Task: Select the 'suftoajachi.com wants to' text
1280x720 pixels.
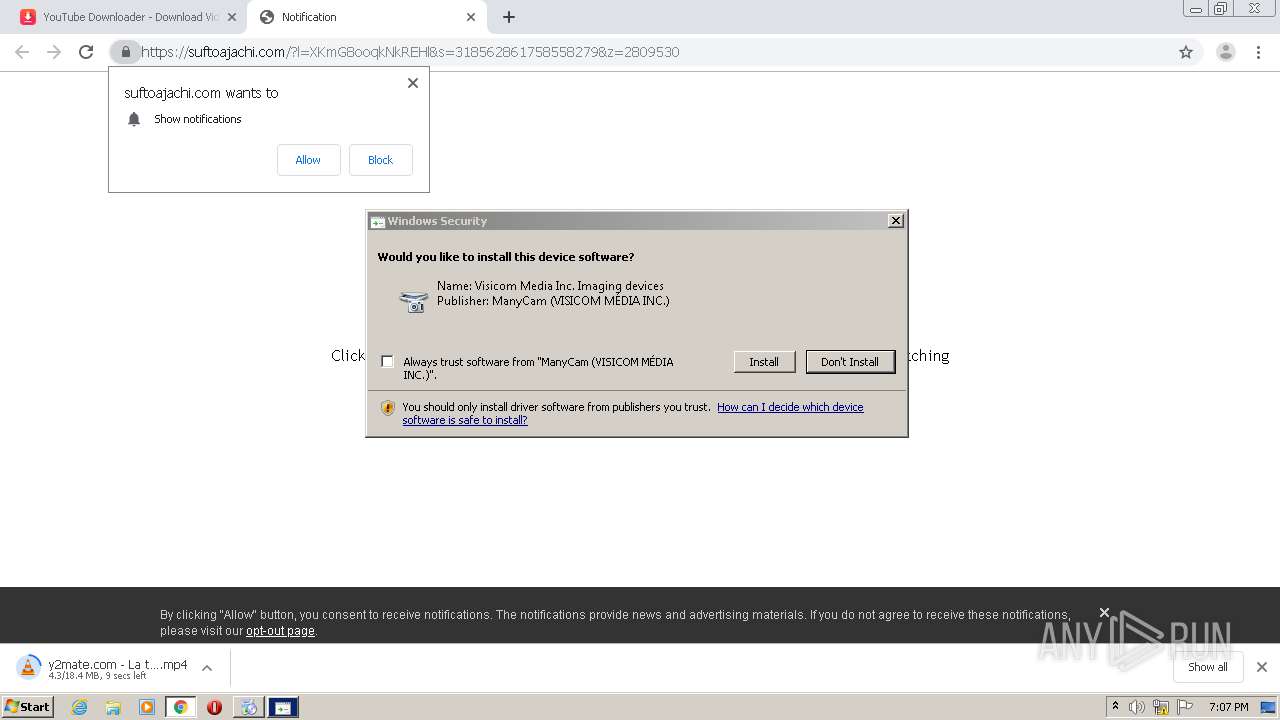Action: (x=201, y=93)
